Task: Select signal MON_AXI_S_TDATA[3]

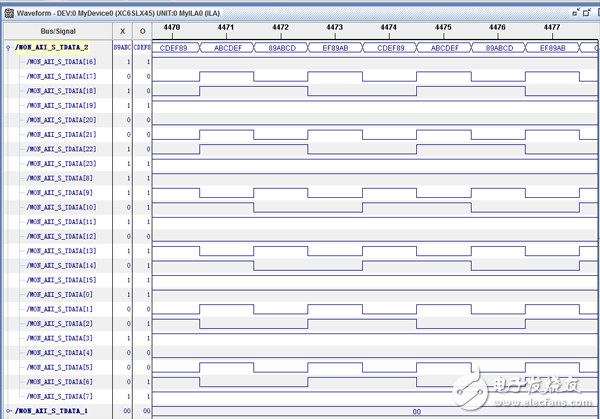Action: tap(60, 338)
